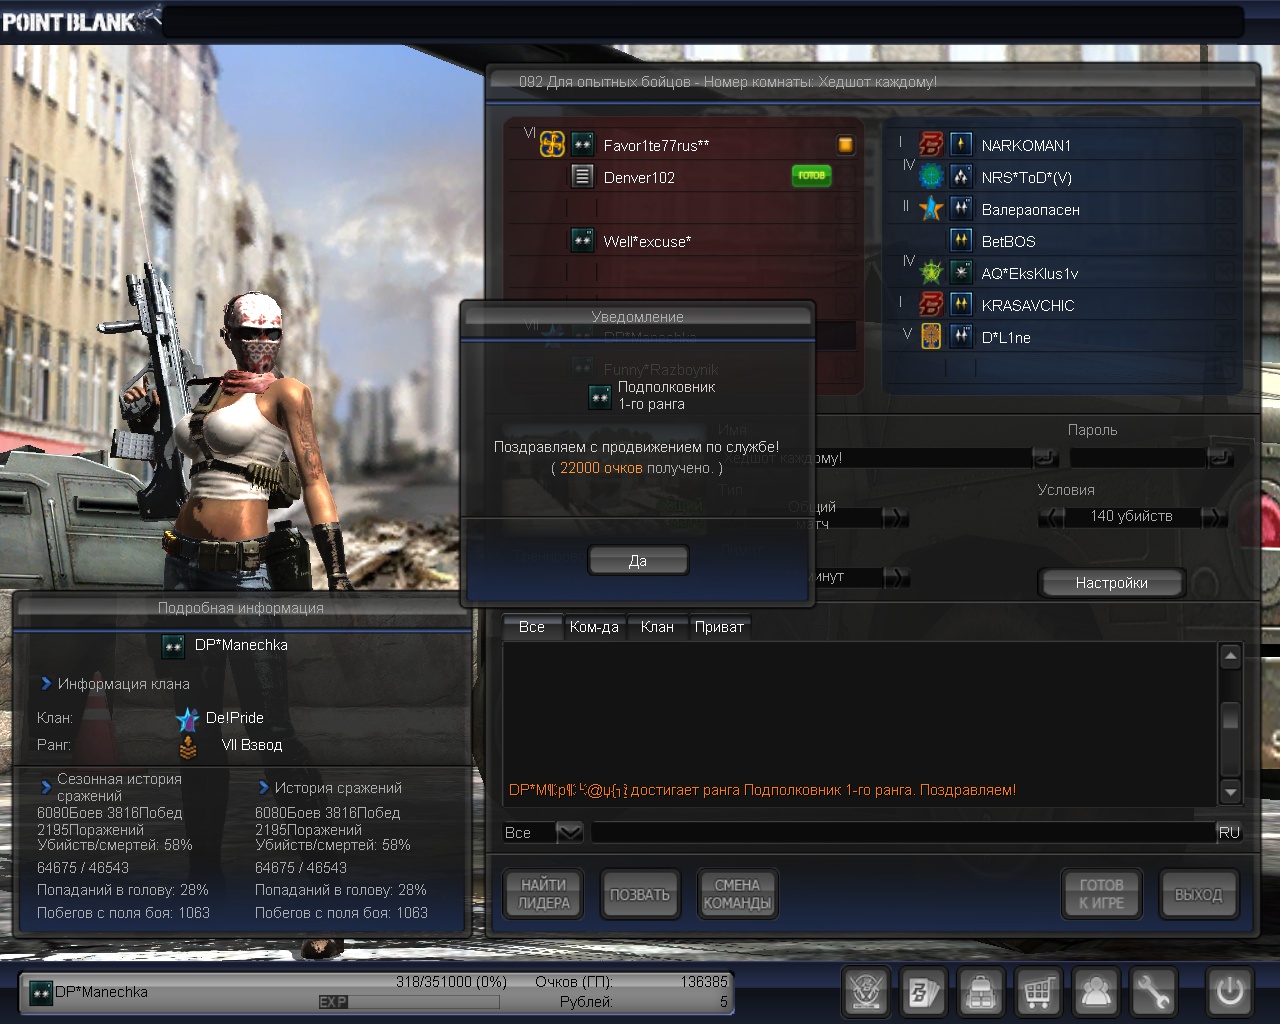Click the DelPride clan star emblem
1280x1024 pixels.
point(187,719)
